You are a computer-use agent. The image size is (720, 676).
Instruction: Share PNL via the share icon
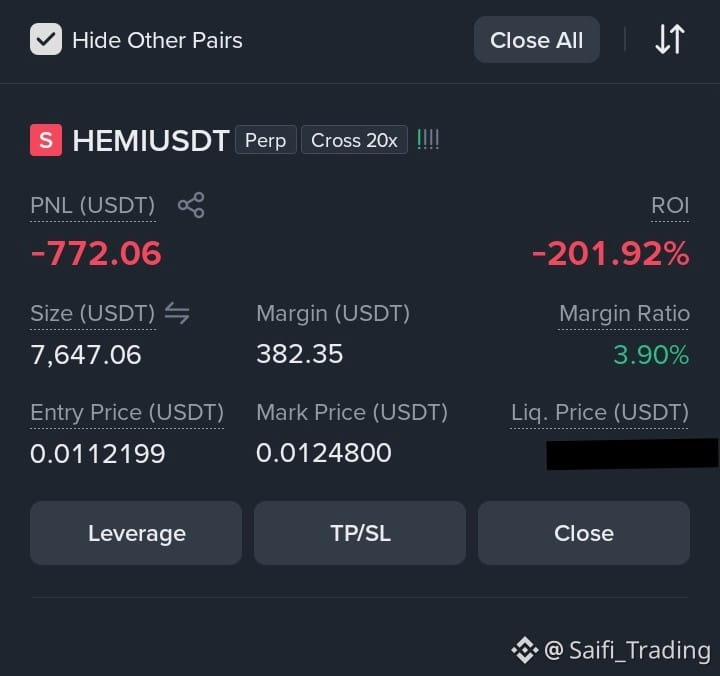(191, 205)
